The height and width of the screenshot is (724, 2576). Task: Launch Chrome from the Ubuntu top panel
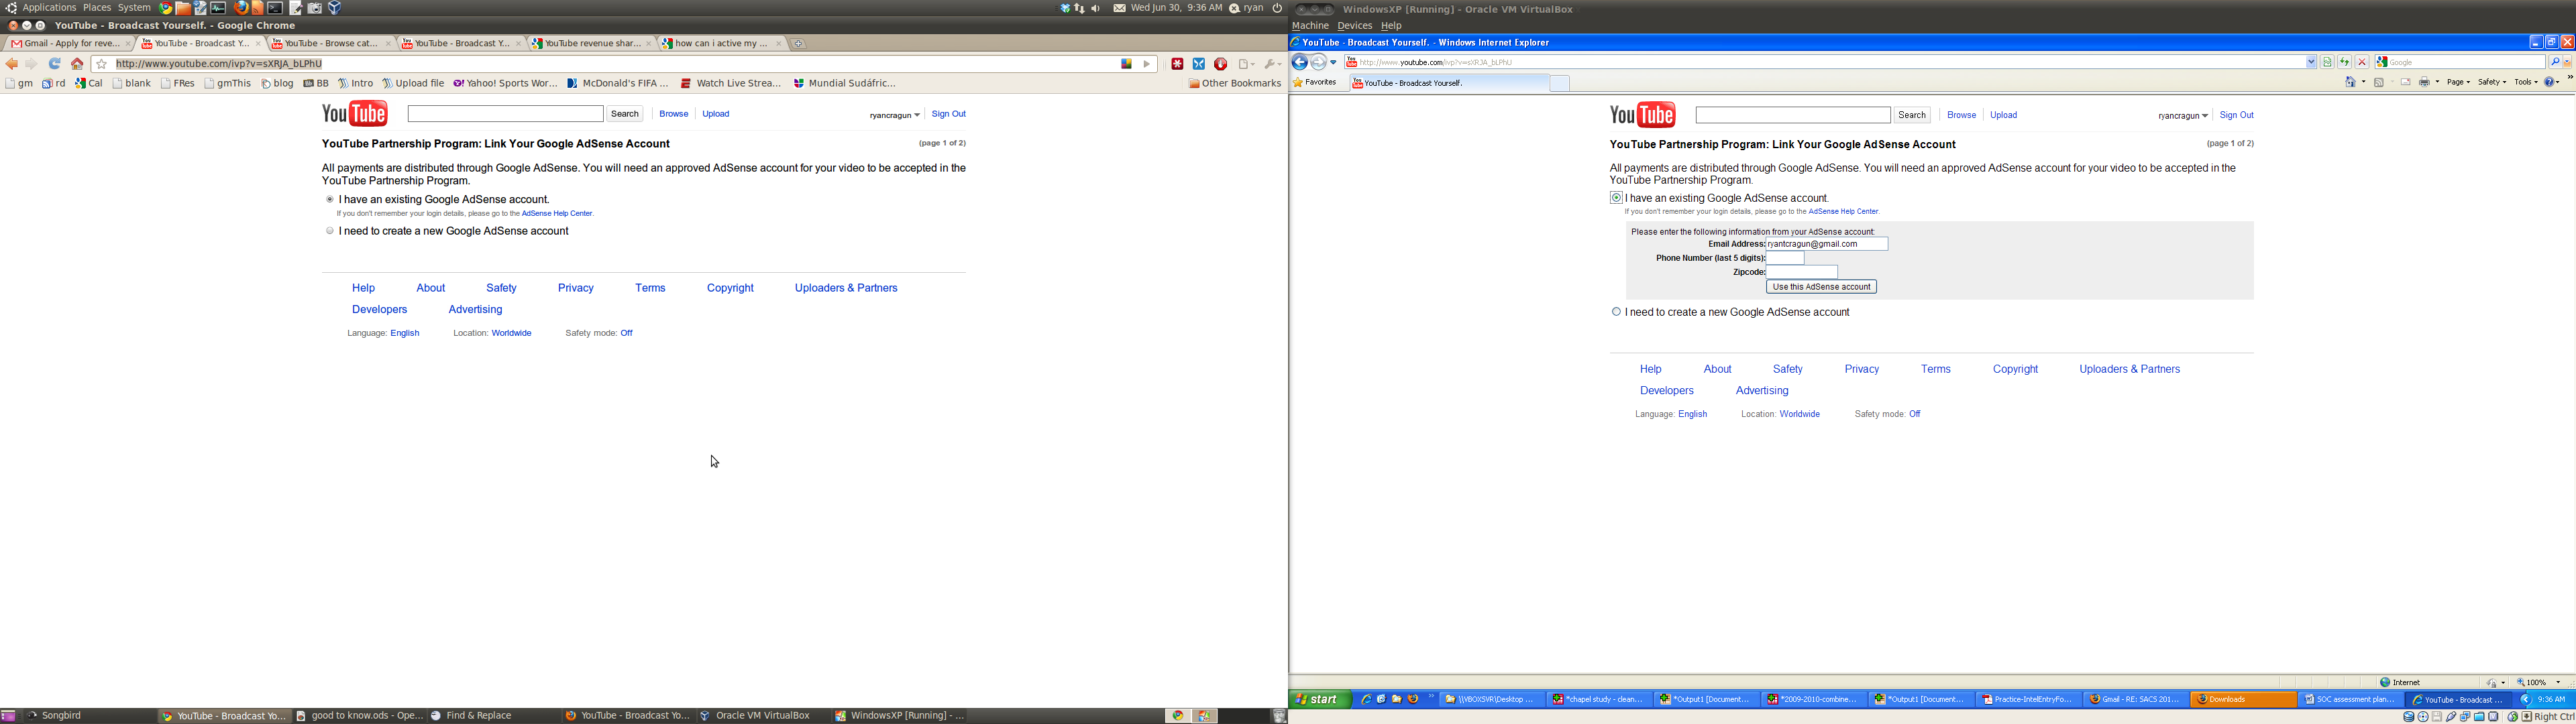tap(166, 8)
